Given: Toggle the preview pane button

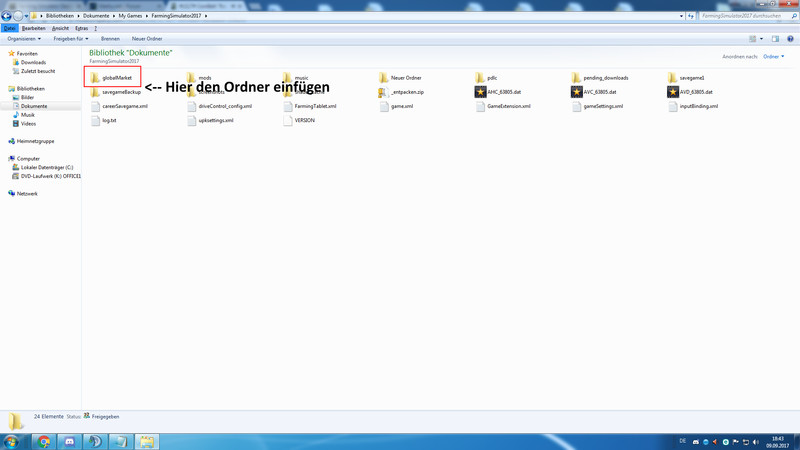Looking at the screenshot, I should [x=775, y=39].
